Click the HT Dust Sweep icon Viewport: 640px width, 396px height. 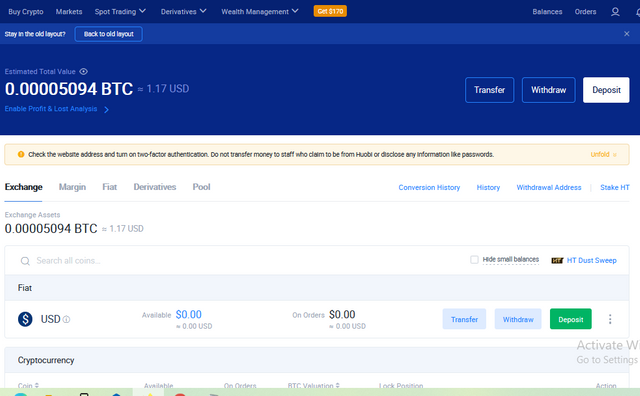pyautogui.click(x=557, y=260)
